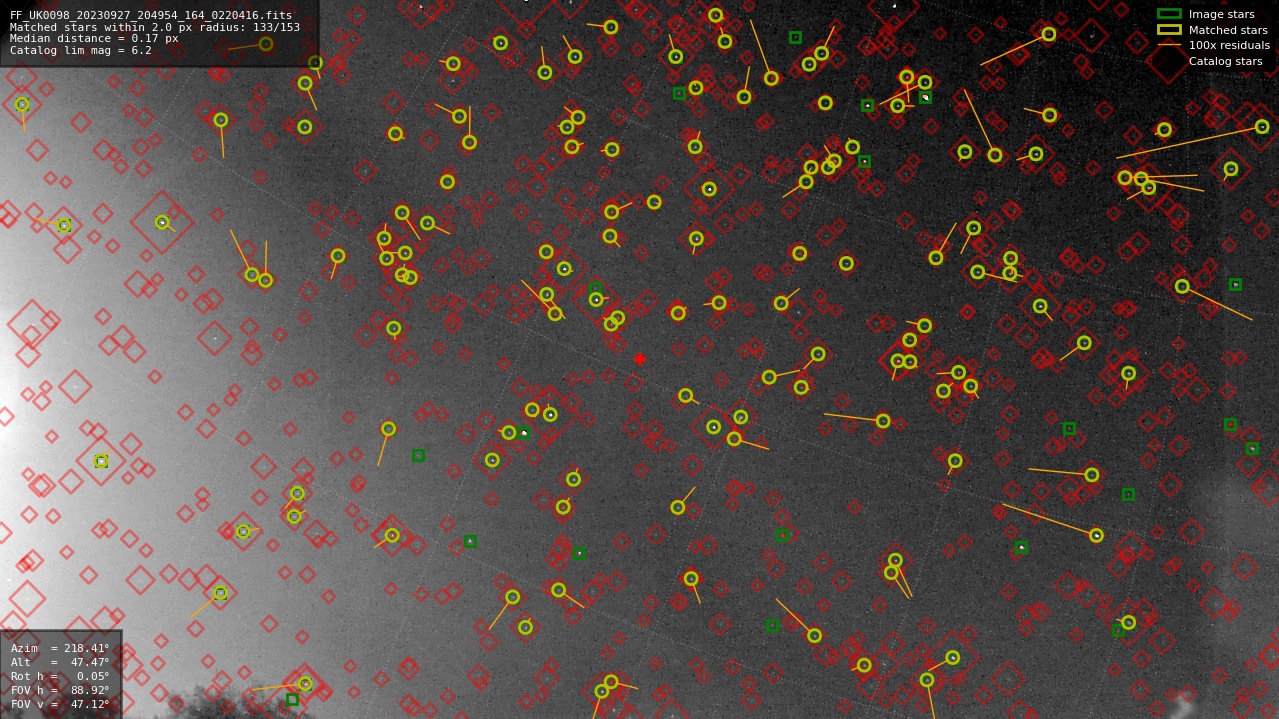Viewport: 1279px width, 719px height.
Task: Click the yellow Matched stars legend square
Action: [1169, 30]
